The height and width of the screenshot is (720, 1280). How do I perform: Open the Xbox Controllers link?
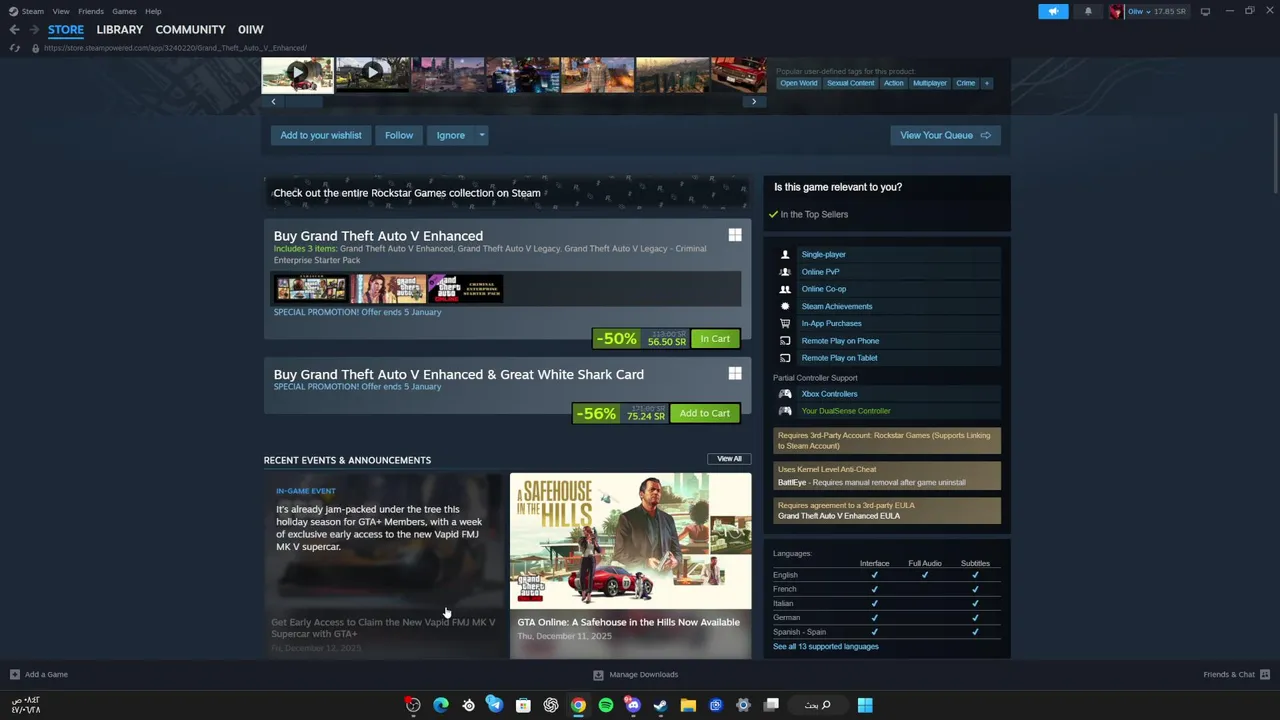click(829, 394)
